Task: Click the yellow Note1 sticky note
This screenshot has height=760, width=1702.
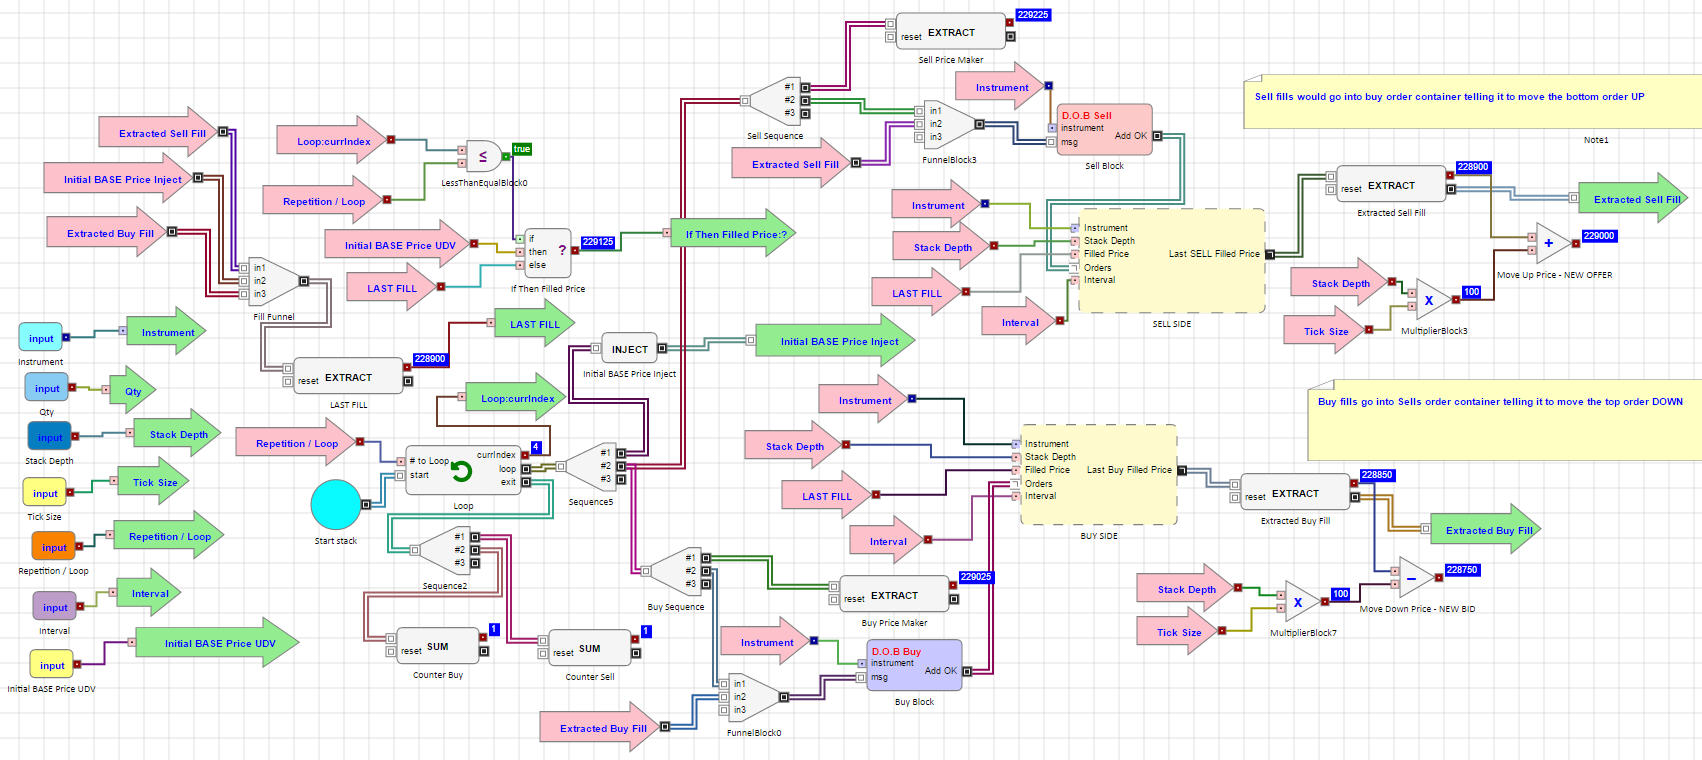Action: (1470, 102)
